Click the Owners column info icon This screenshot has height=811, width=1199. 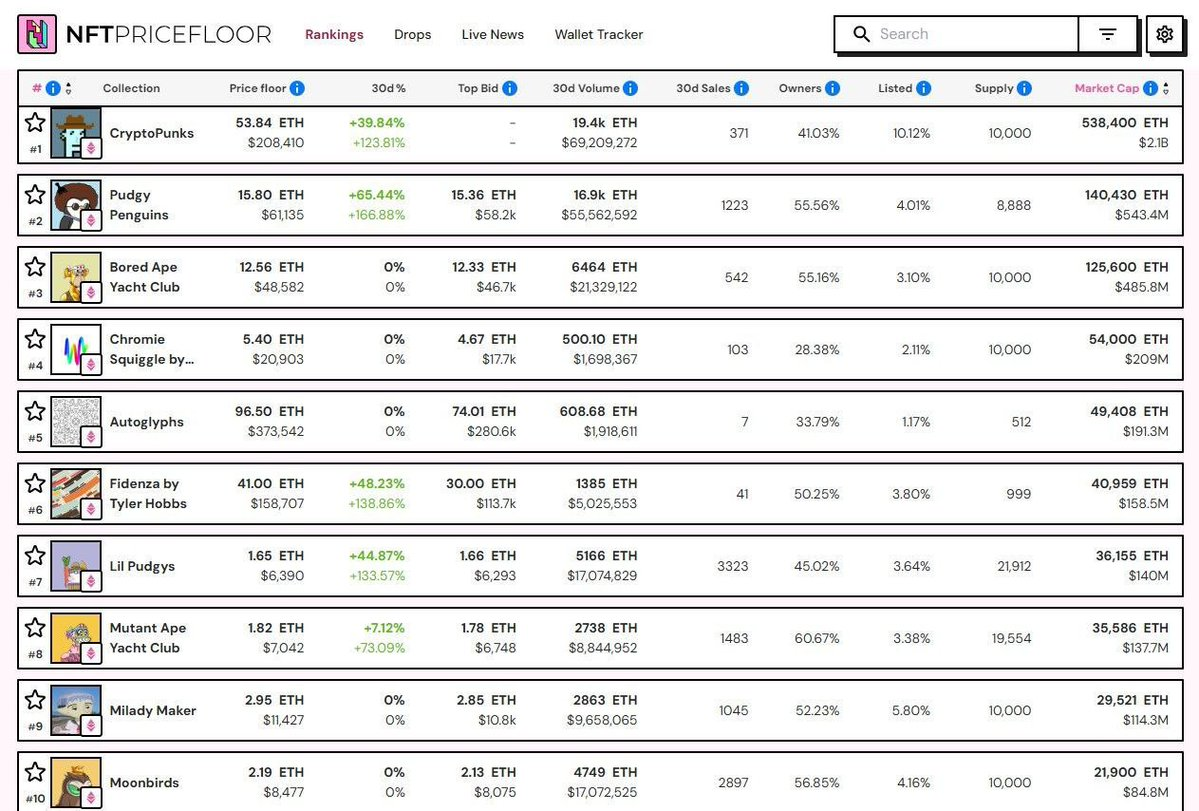833,88
